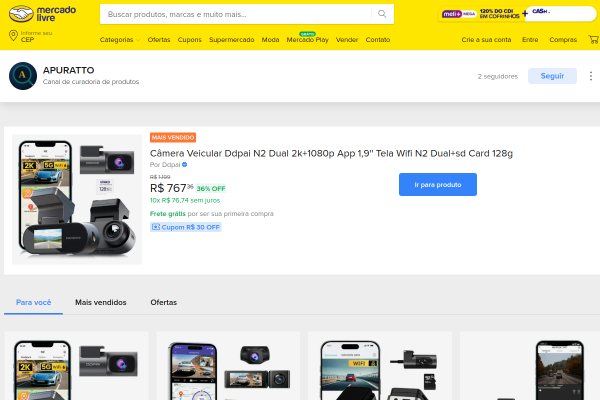
Task: Click the R$ 767 price
Action: (x=171, y=188)
